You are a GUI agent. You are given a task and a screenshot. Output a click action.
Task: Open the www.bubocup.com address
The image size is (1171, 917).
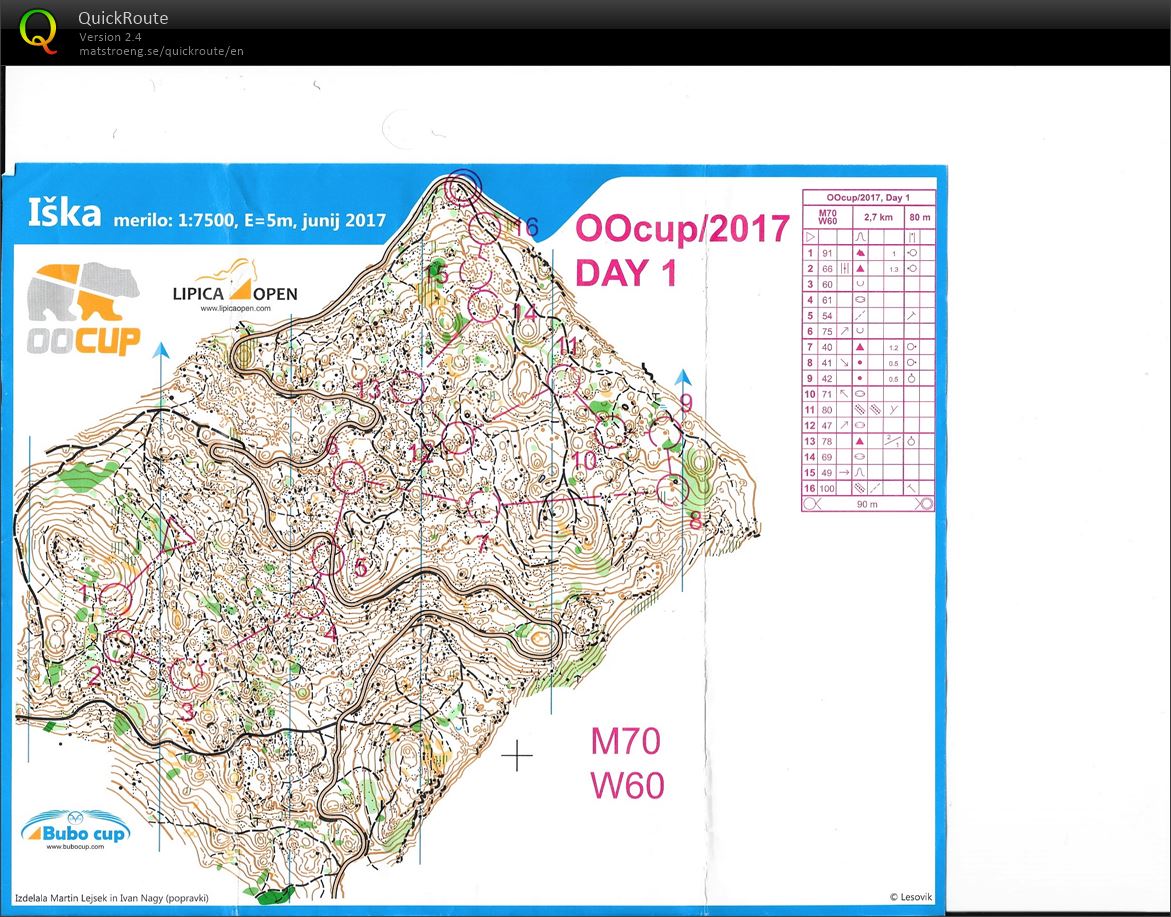tap(75, 846)
